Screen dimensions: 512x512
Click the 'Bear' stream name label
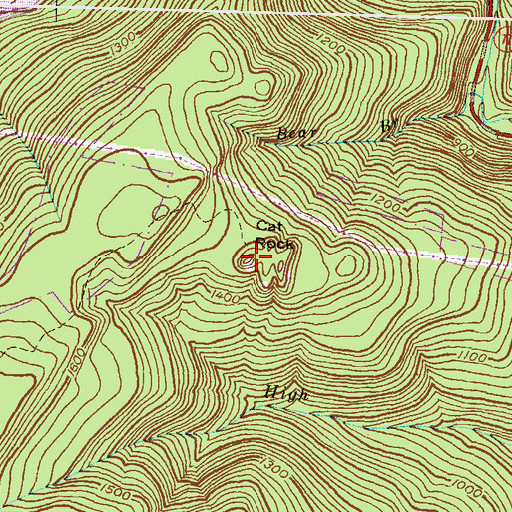pyautogui.click(x=296, y=134)
